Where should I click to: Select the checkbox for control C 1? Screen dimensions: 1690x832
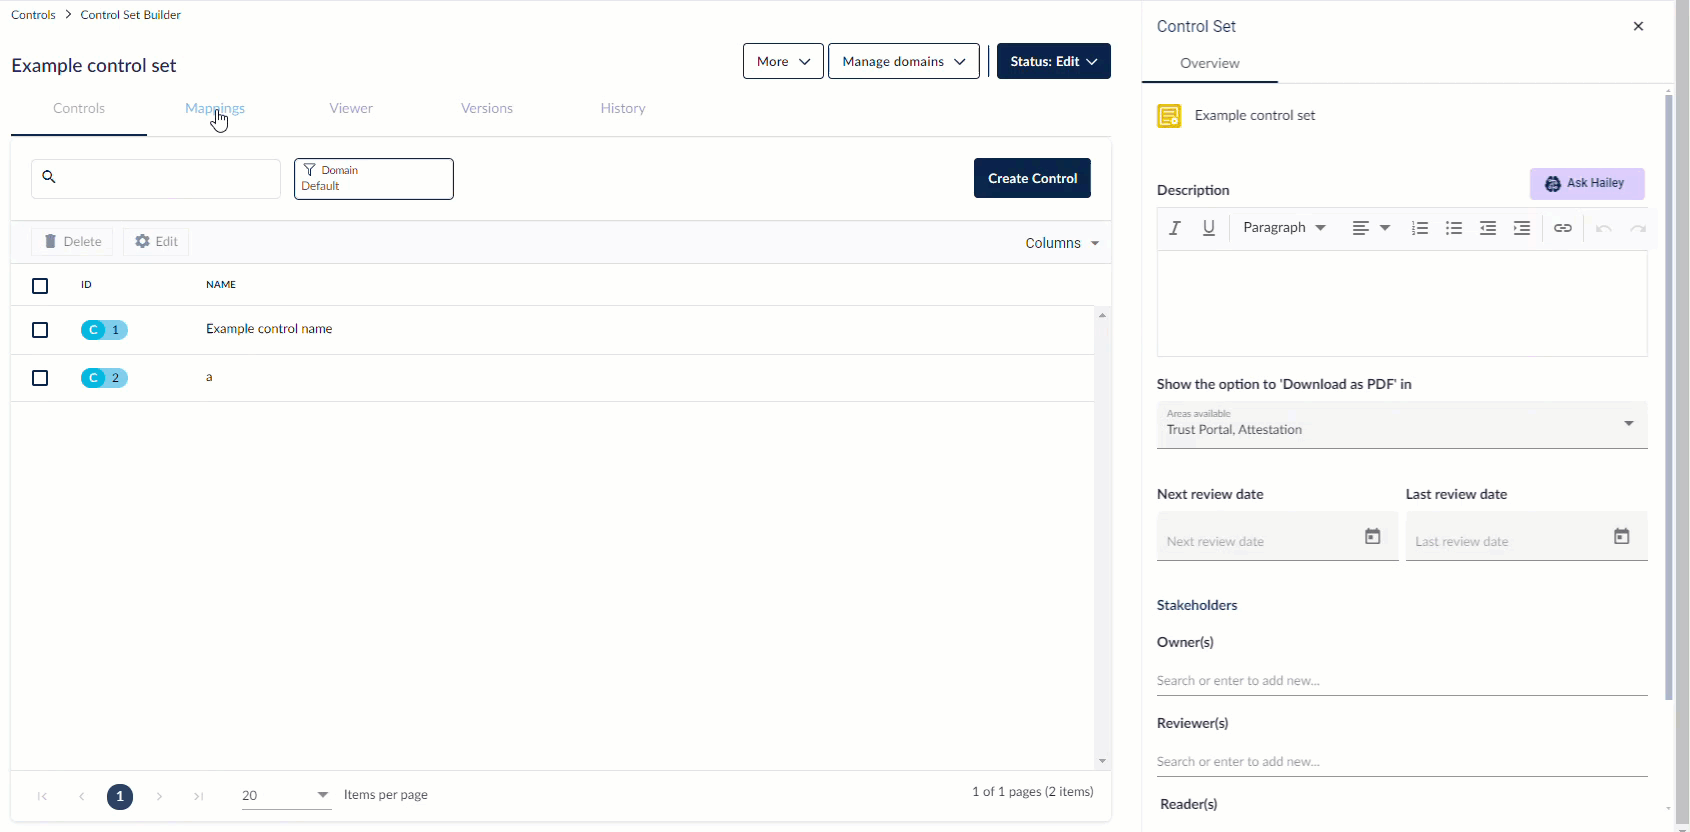(x=40, y=330)
